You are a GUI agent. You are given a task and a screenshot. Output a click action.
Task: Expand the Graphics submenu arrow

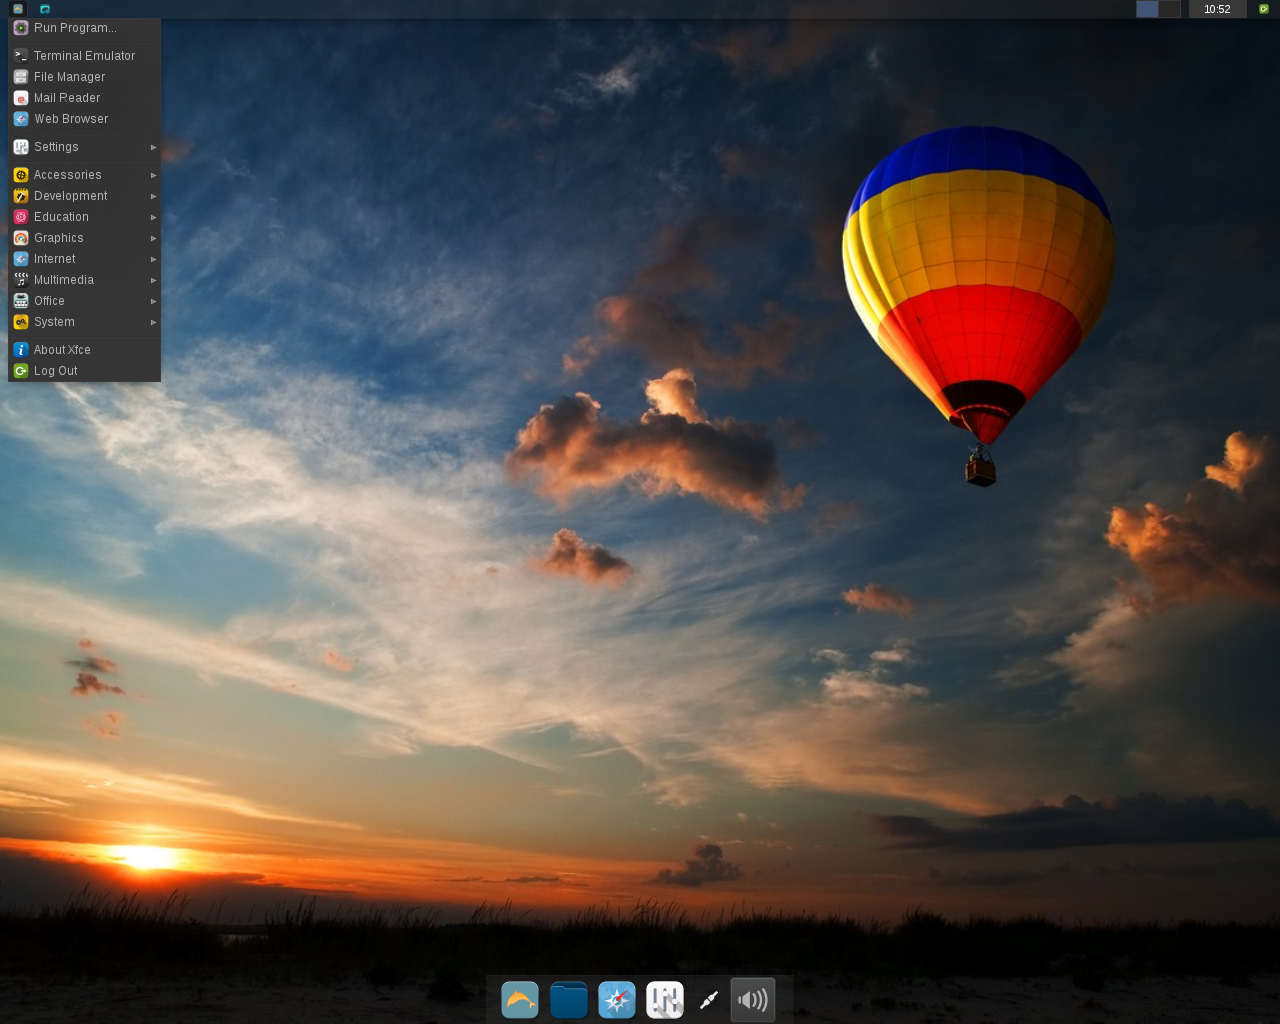[x=154, y=238]
